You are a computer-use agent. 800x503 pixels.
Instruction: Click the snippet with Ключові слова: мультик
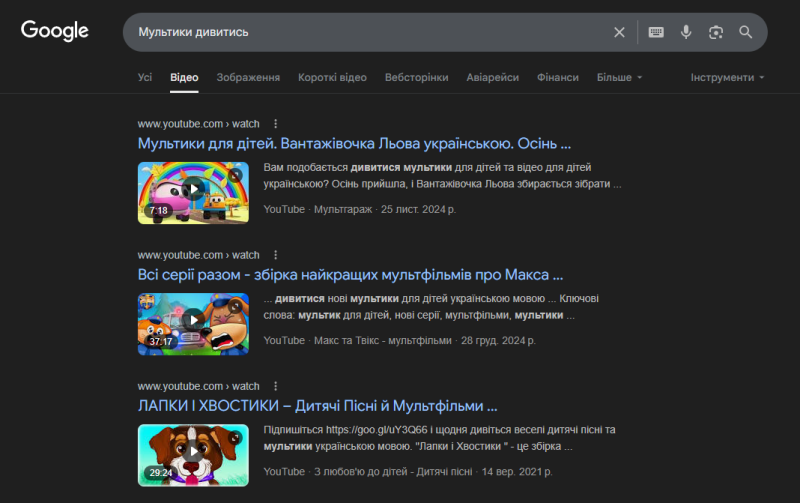431,307
